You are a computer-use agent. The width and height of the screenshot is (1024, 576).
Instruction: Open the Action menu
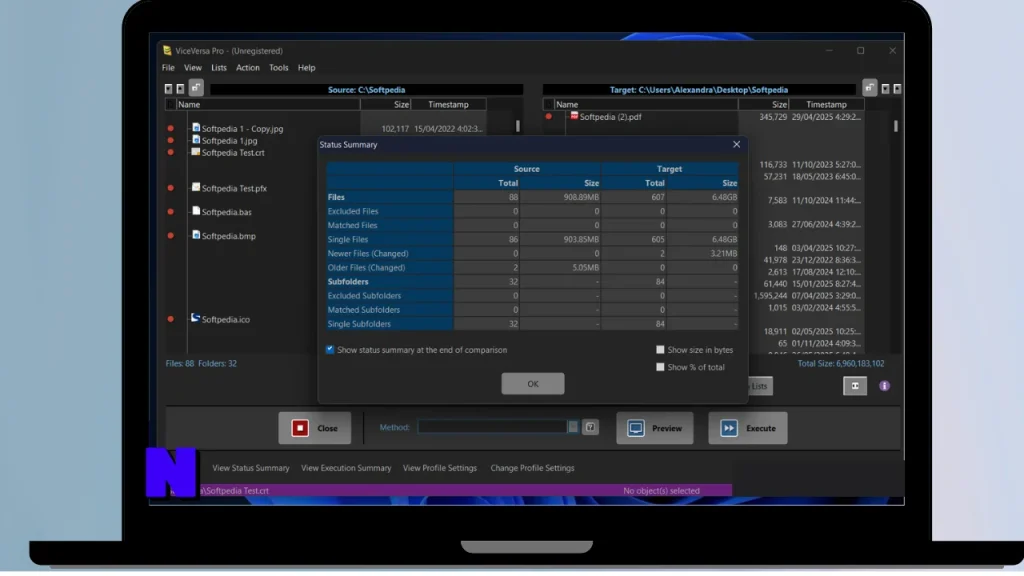(248, 67)
